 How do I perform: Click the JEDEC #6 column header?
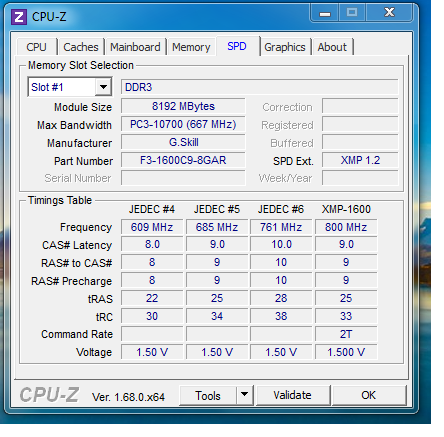pyautogui.click(x=281, y=209)
